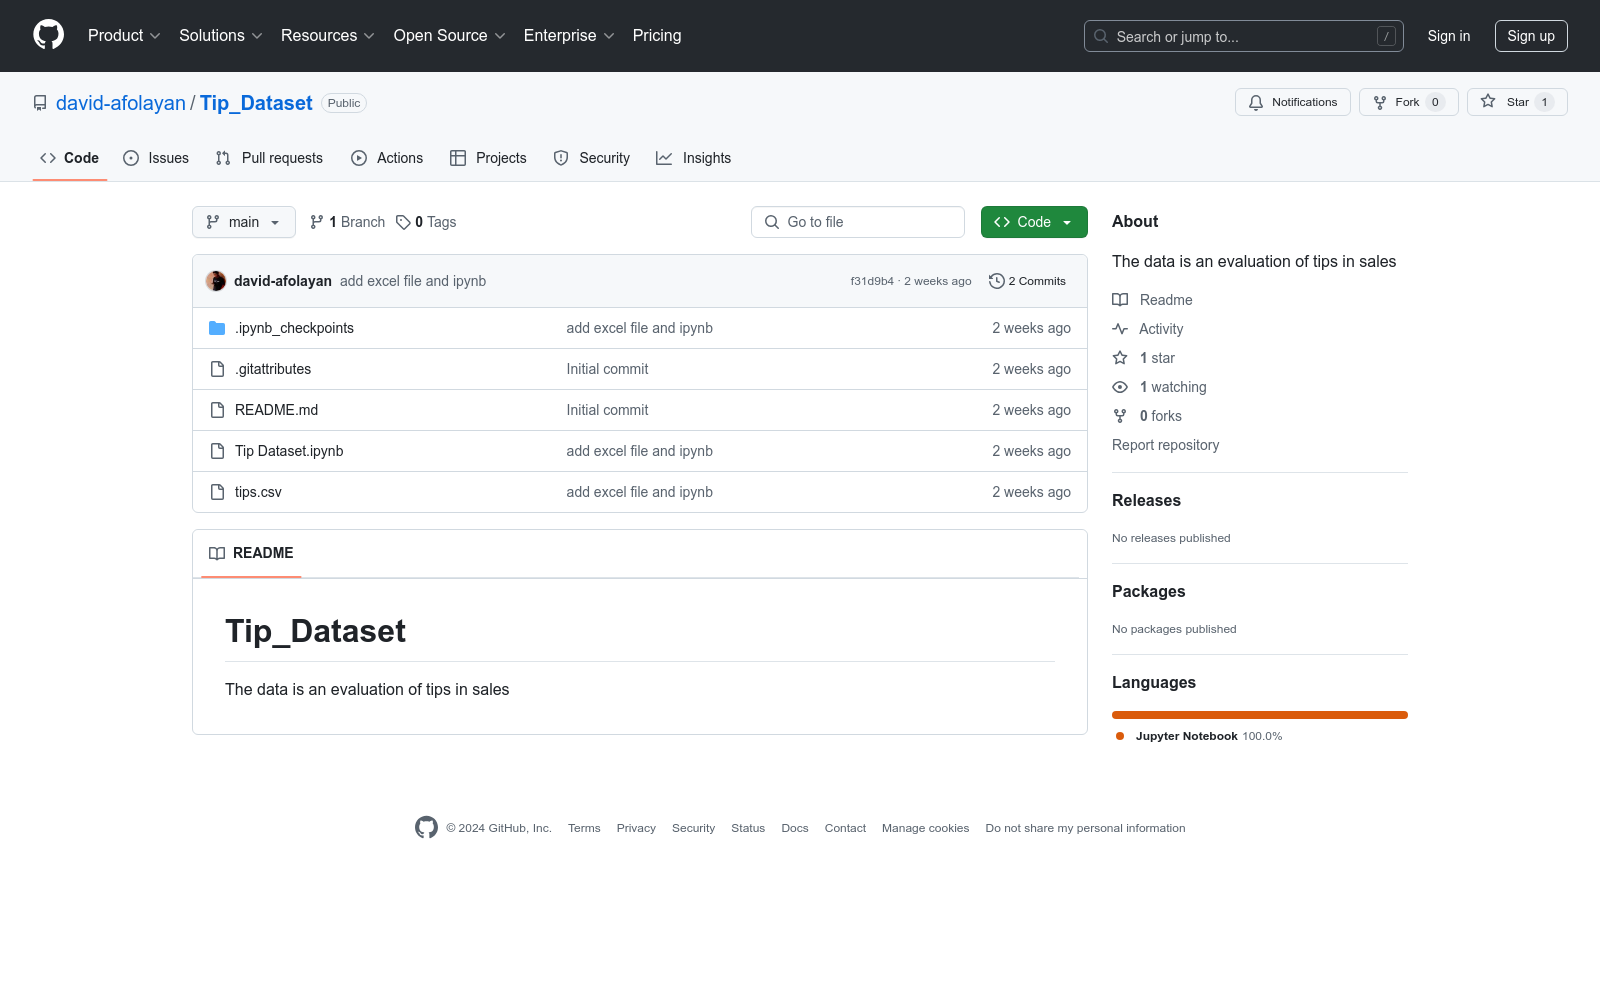Open the Insights tab
The height and width of the screenshot is (1000, 1600).
point(694,158)
